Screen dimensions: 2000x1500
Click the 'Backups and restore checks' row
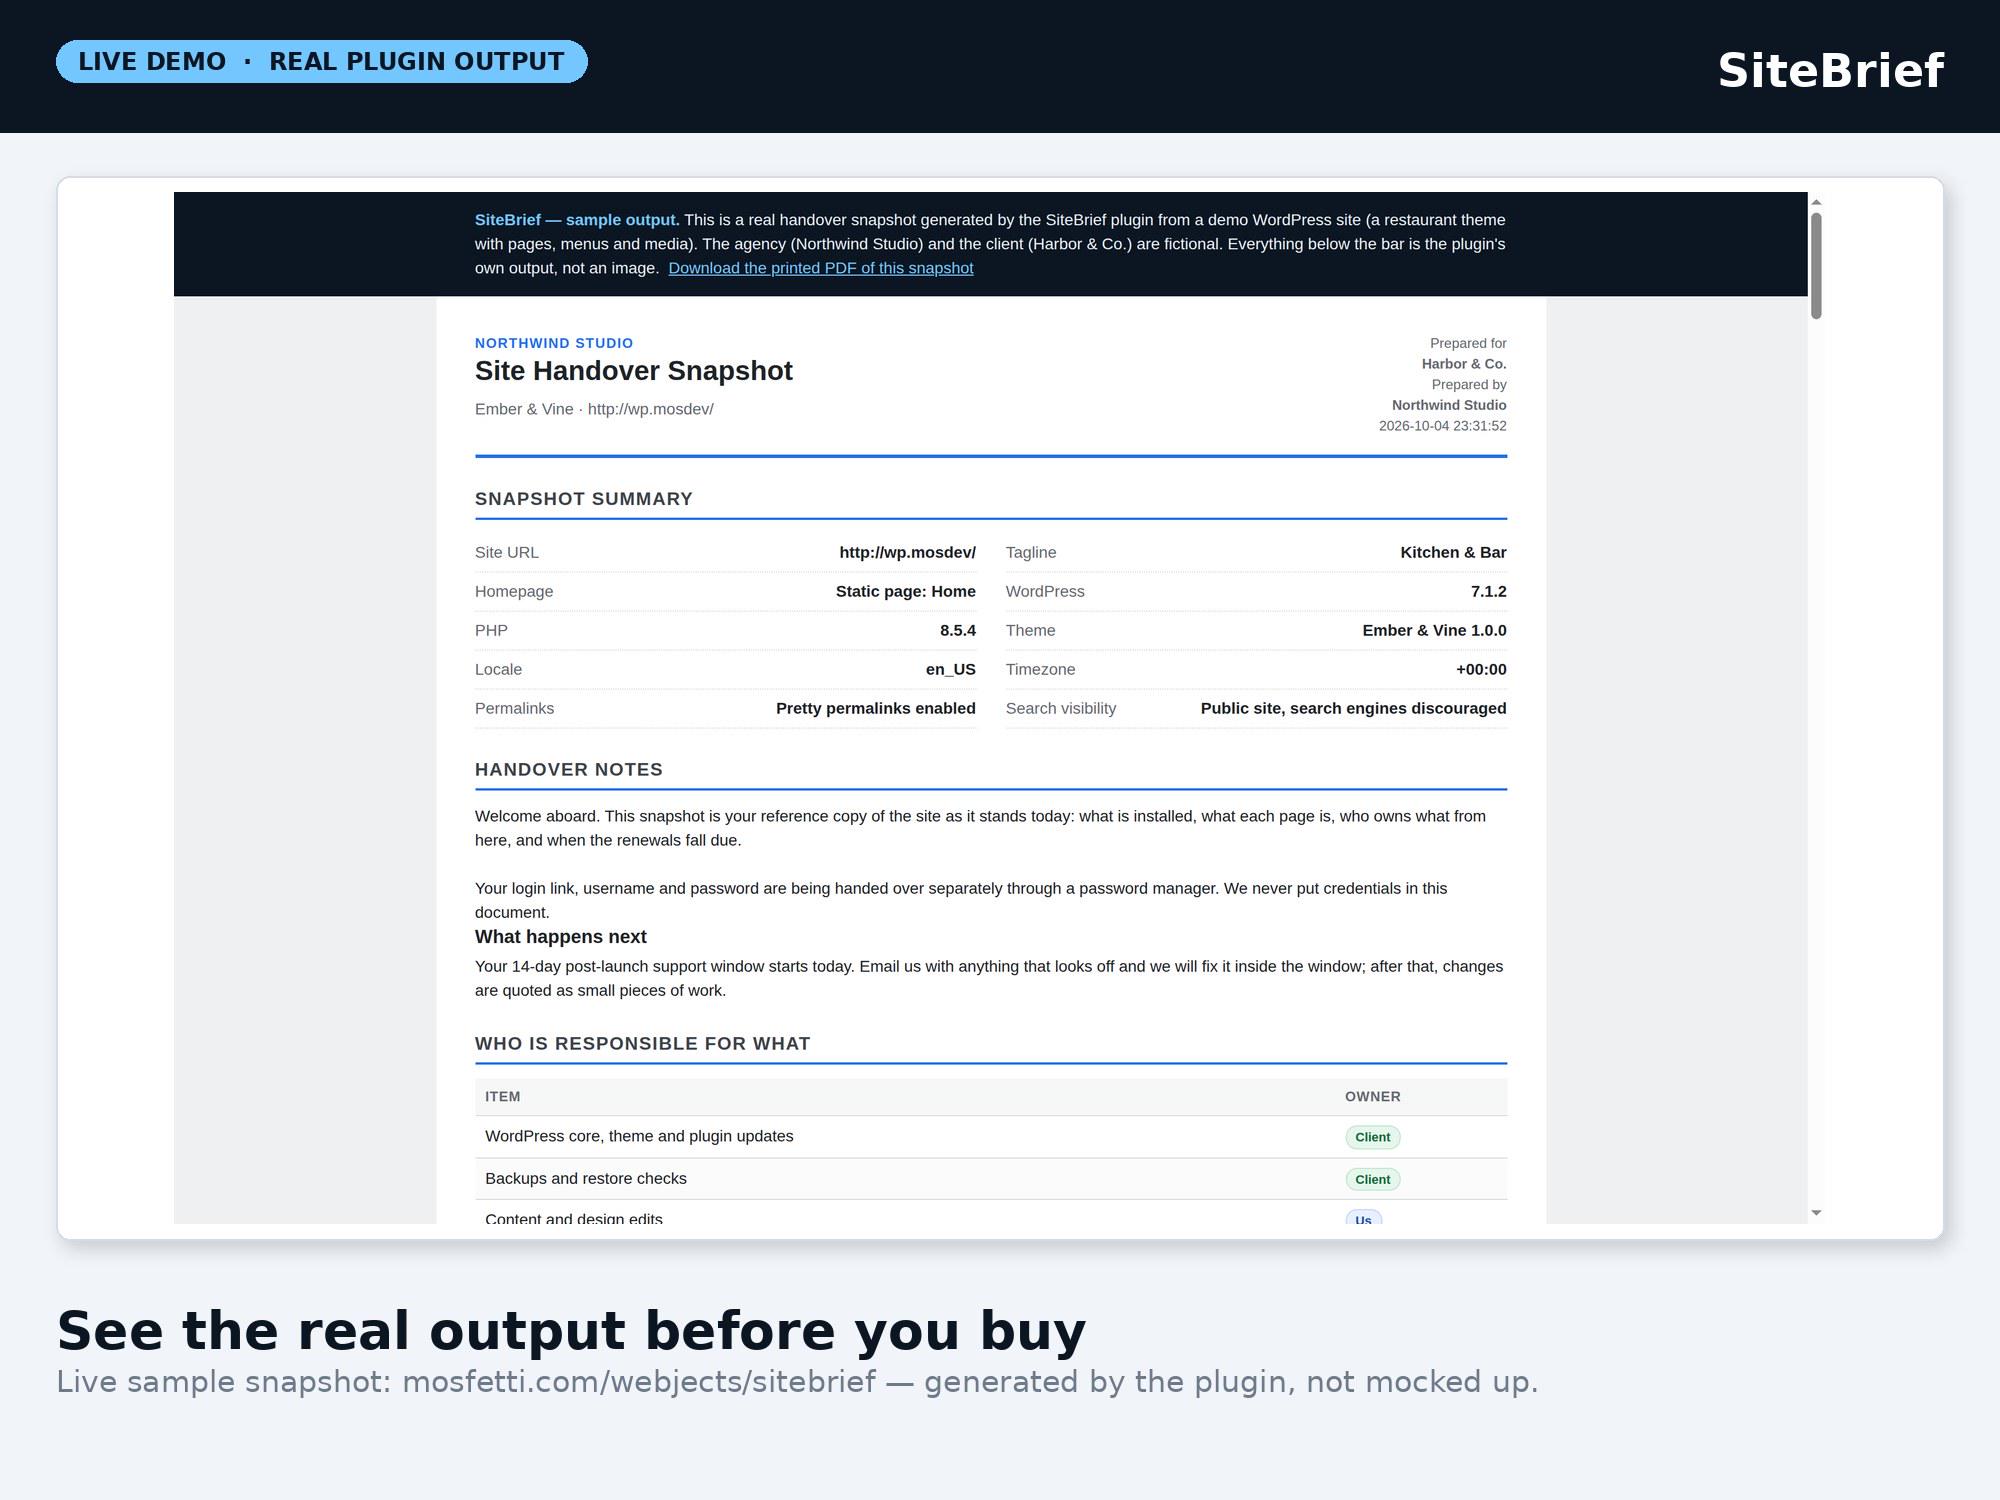click(x=991, y=1179)
